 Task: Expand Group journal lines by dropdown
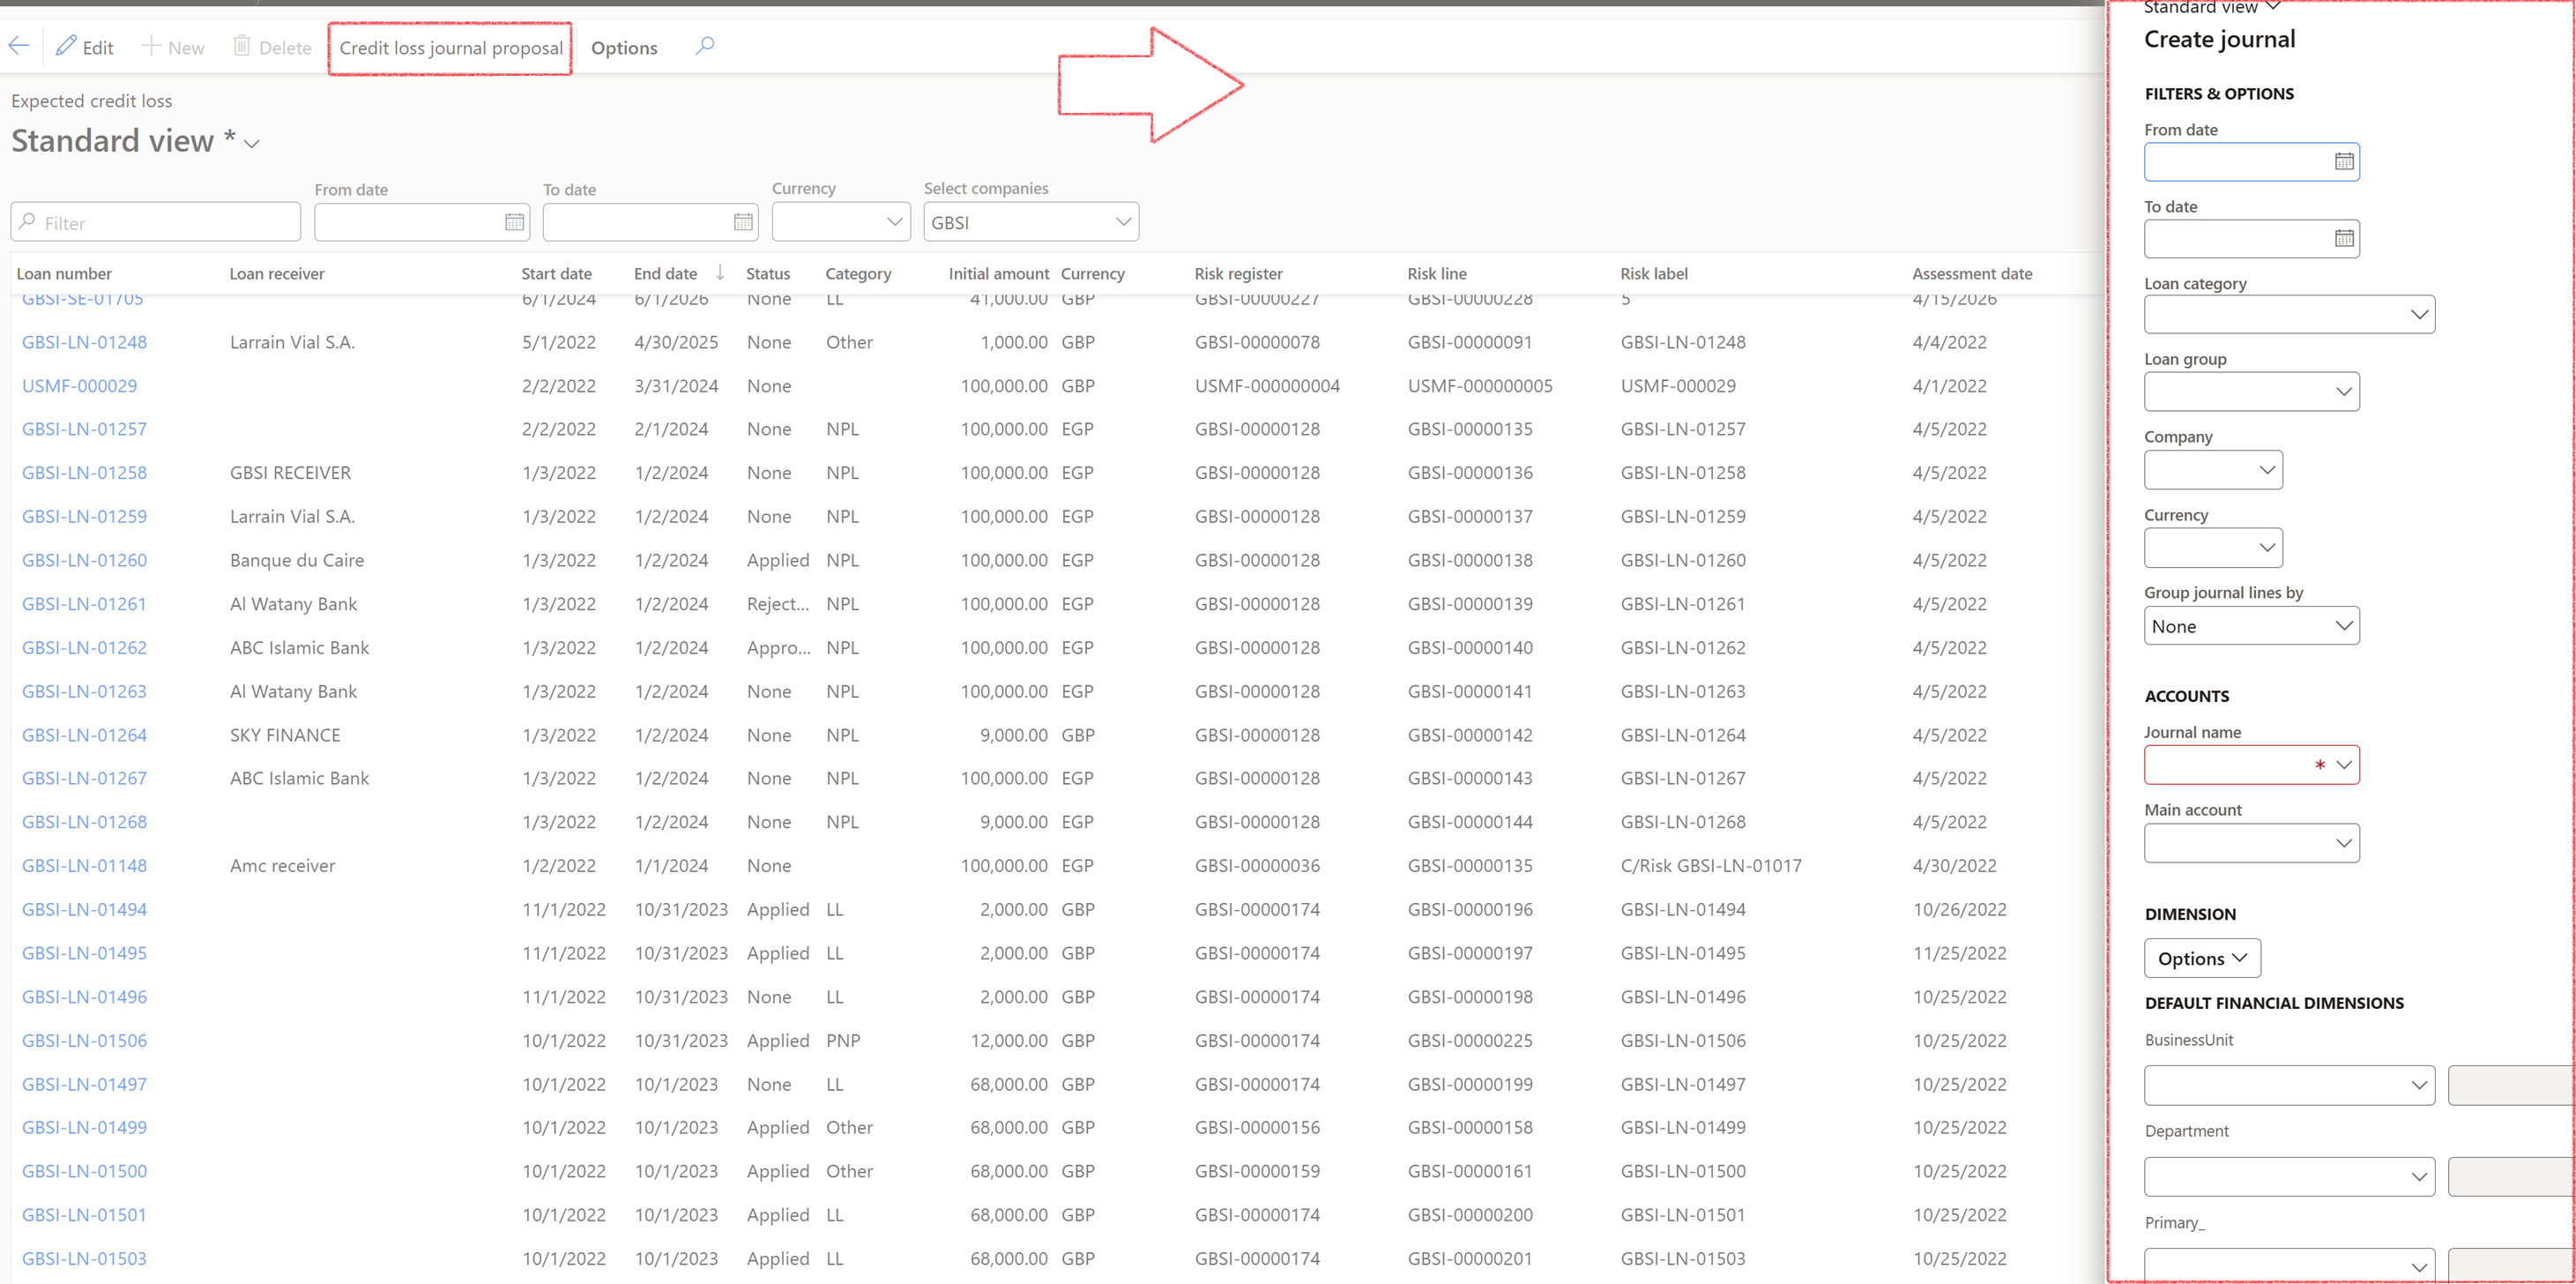click(x=2343, y=626)
